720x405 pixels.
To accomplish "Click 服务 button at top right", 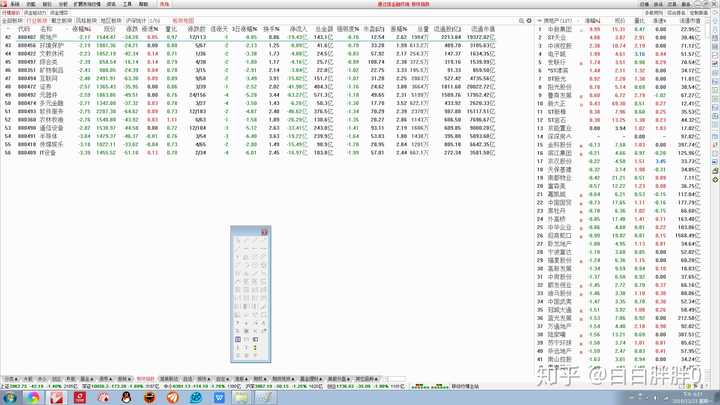I will coord(686,4).
